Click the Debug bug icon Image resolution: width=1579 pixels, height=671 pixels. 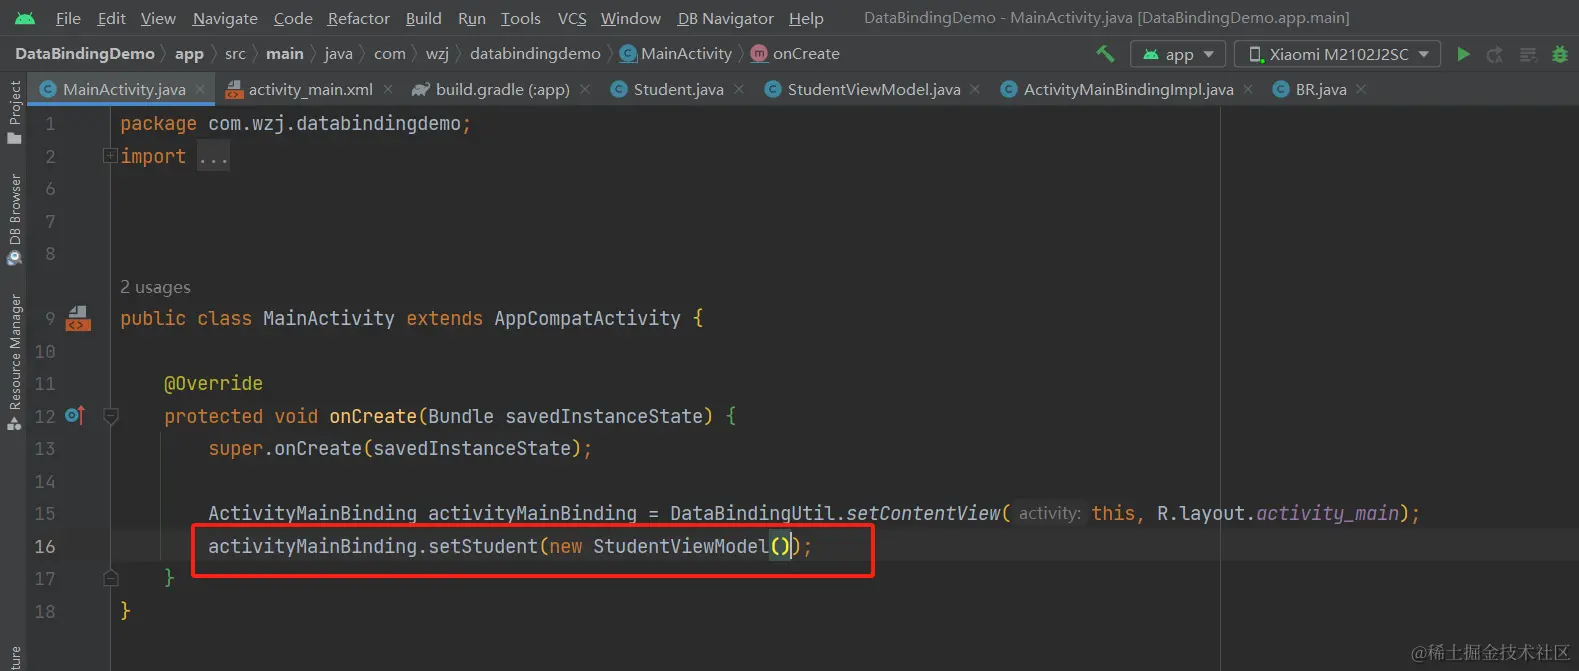click(1559, 54)
